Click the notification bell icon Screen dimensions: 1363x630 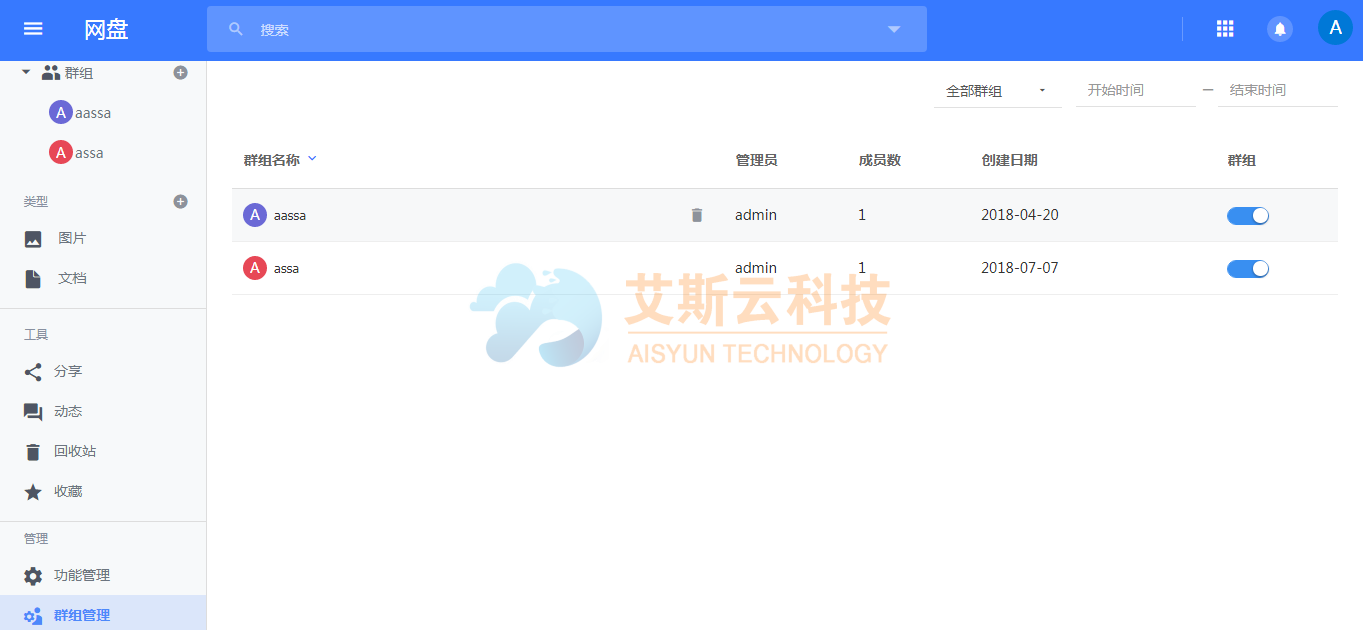(x=1279, y=29)
